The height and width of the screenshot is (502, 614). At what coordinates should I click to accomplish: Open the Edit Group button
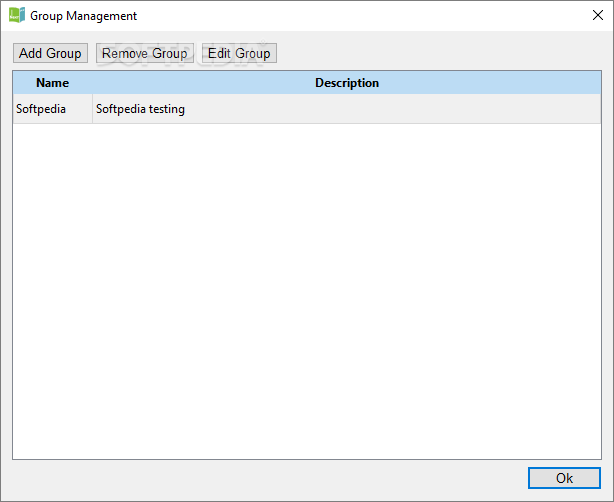[239, 53]
